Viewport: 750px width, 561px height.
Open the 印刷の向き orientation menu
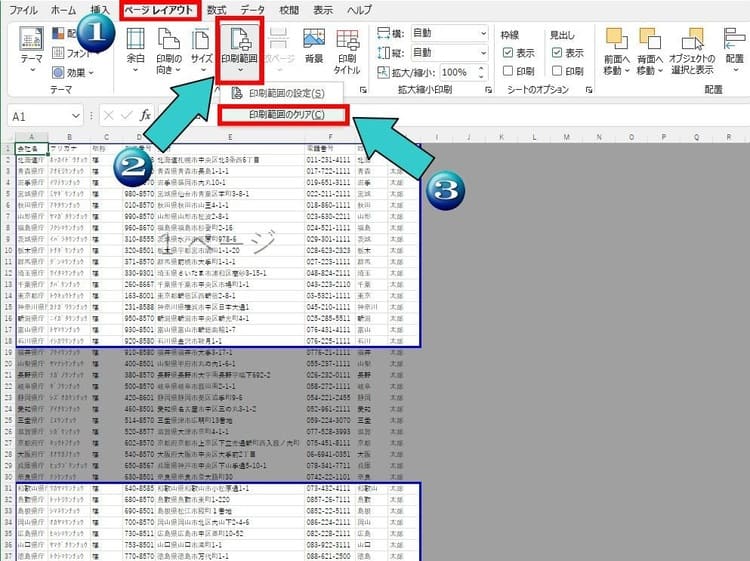click(169, 50)
